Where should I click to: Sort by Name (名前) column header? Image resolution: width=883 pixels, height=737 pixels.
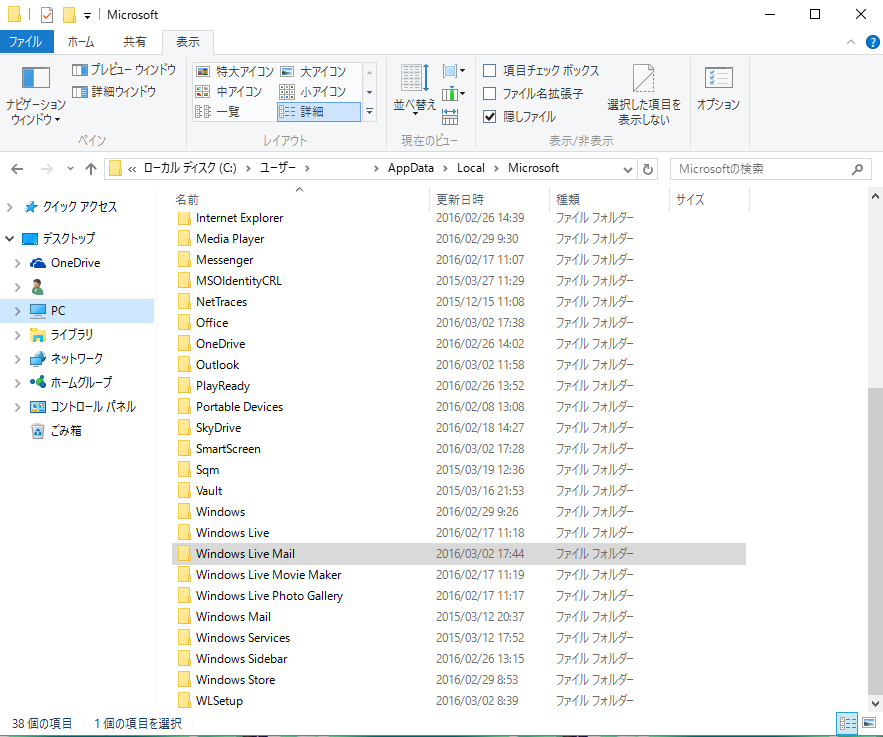[x=300, y=199]
